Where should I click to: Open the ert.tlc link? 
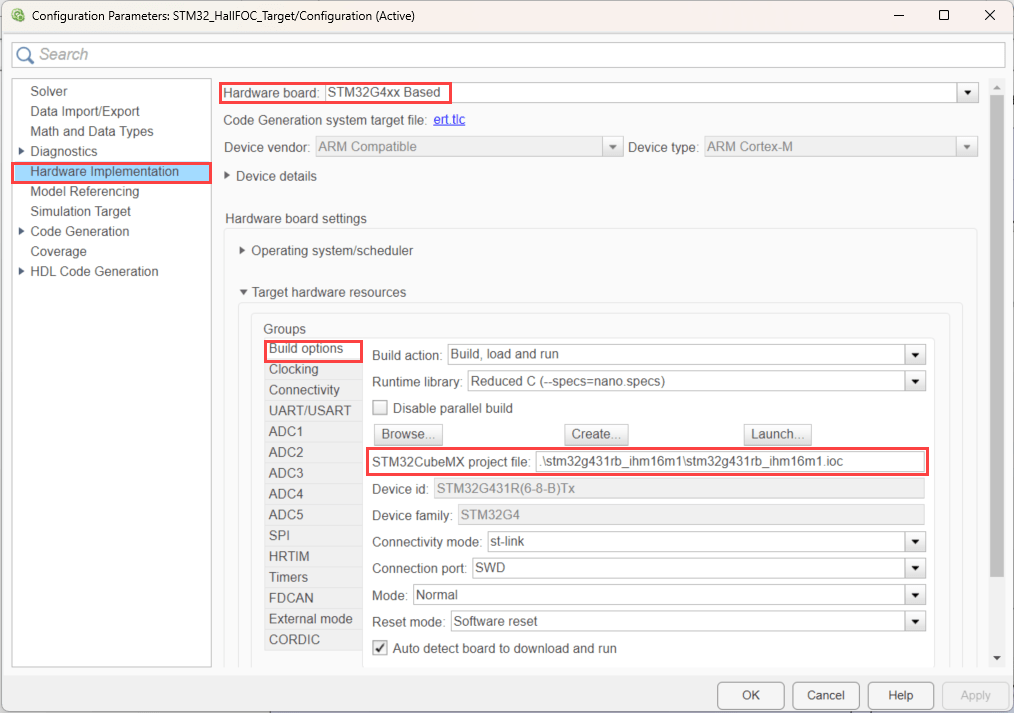point(449,120)
